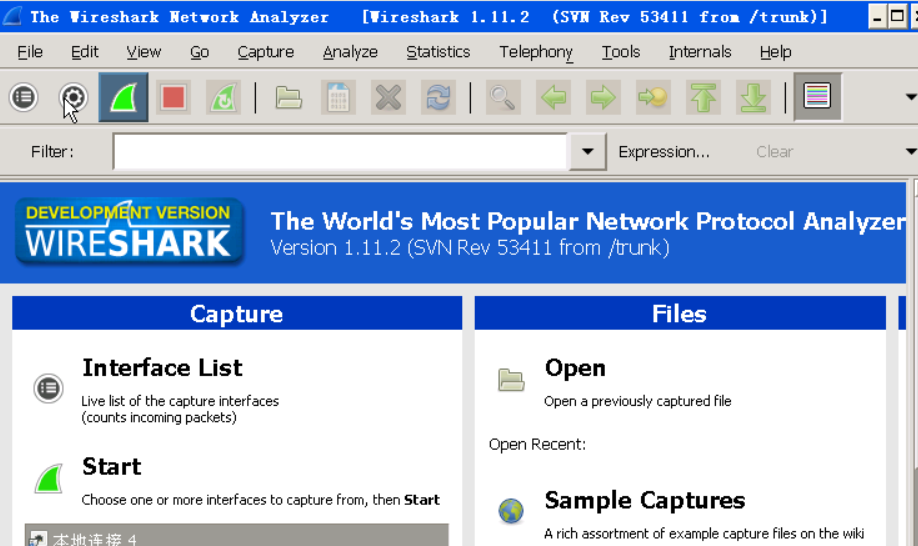Go forward in packet history arrow

(x=602, y=97)
